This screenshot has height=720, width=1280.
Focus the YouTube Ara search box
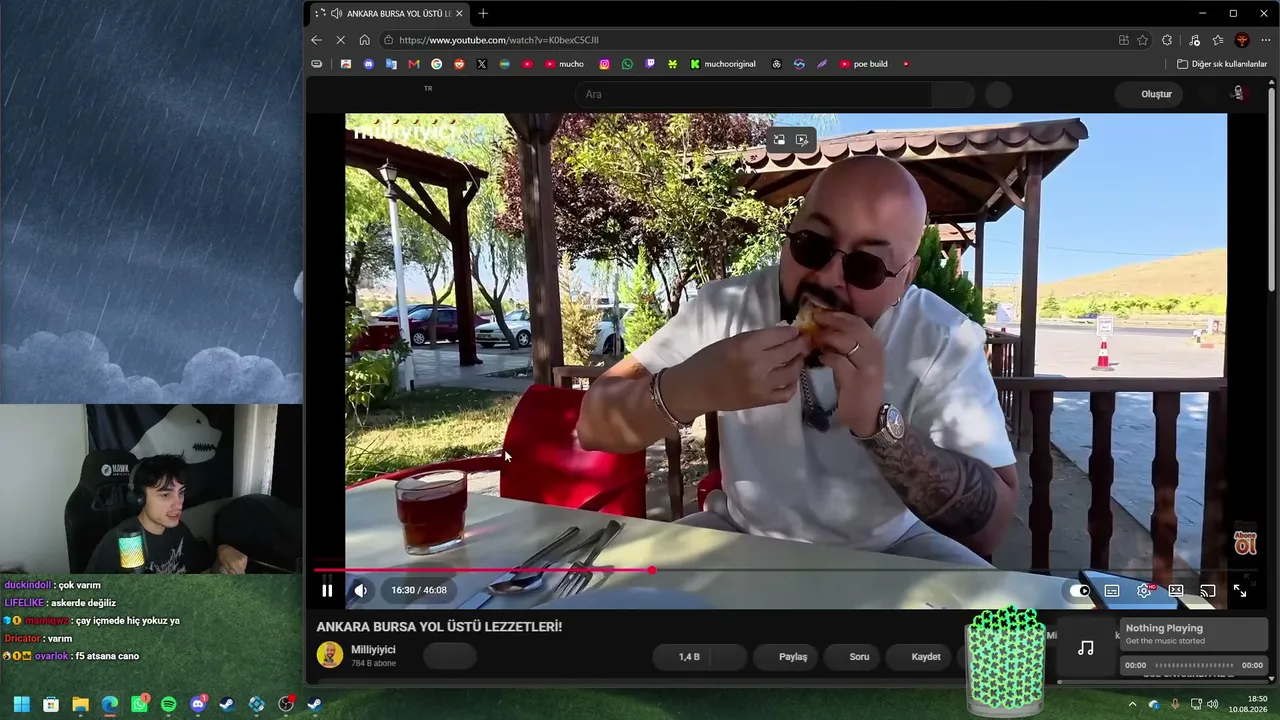tap(752, 94)
